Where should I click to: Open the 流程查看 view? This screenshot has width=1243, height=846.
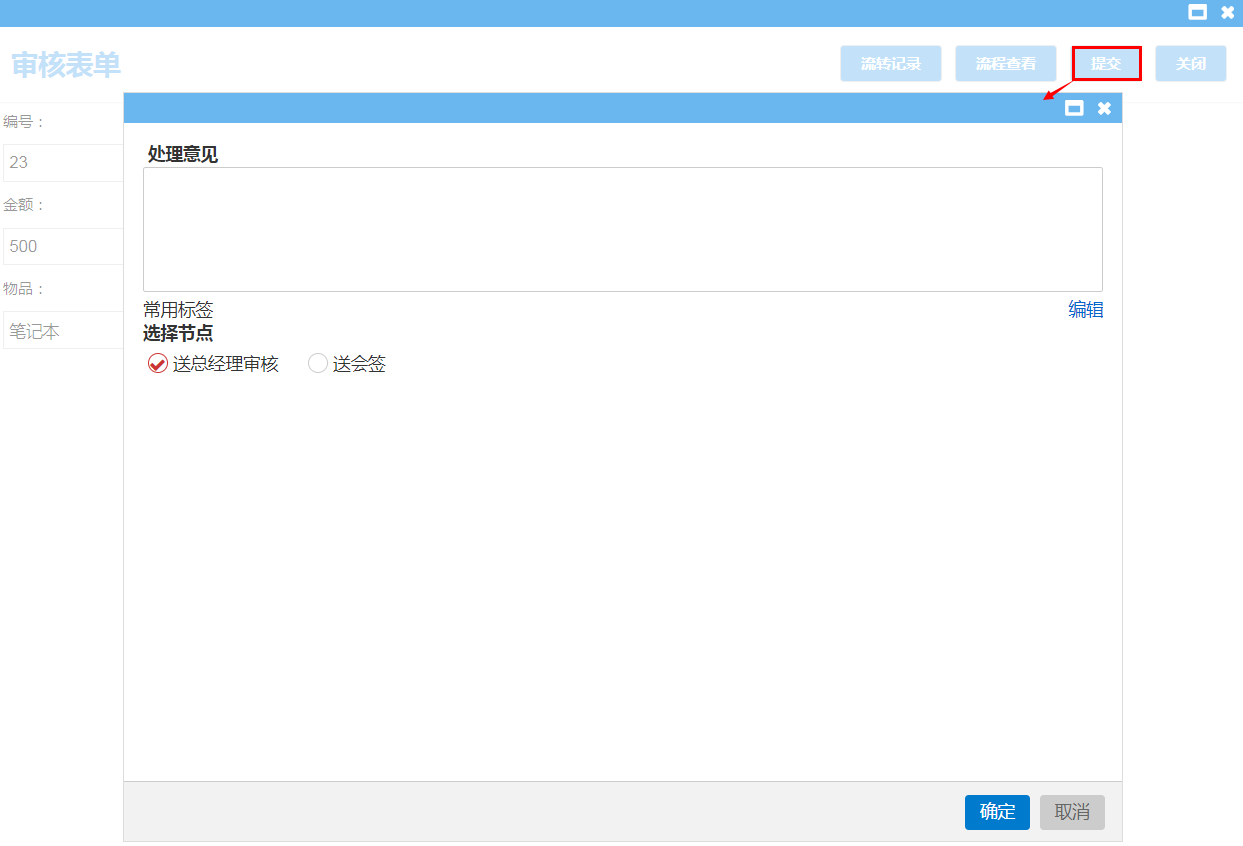click(x=1005, y=64)
